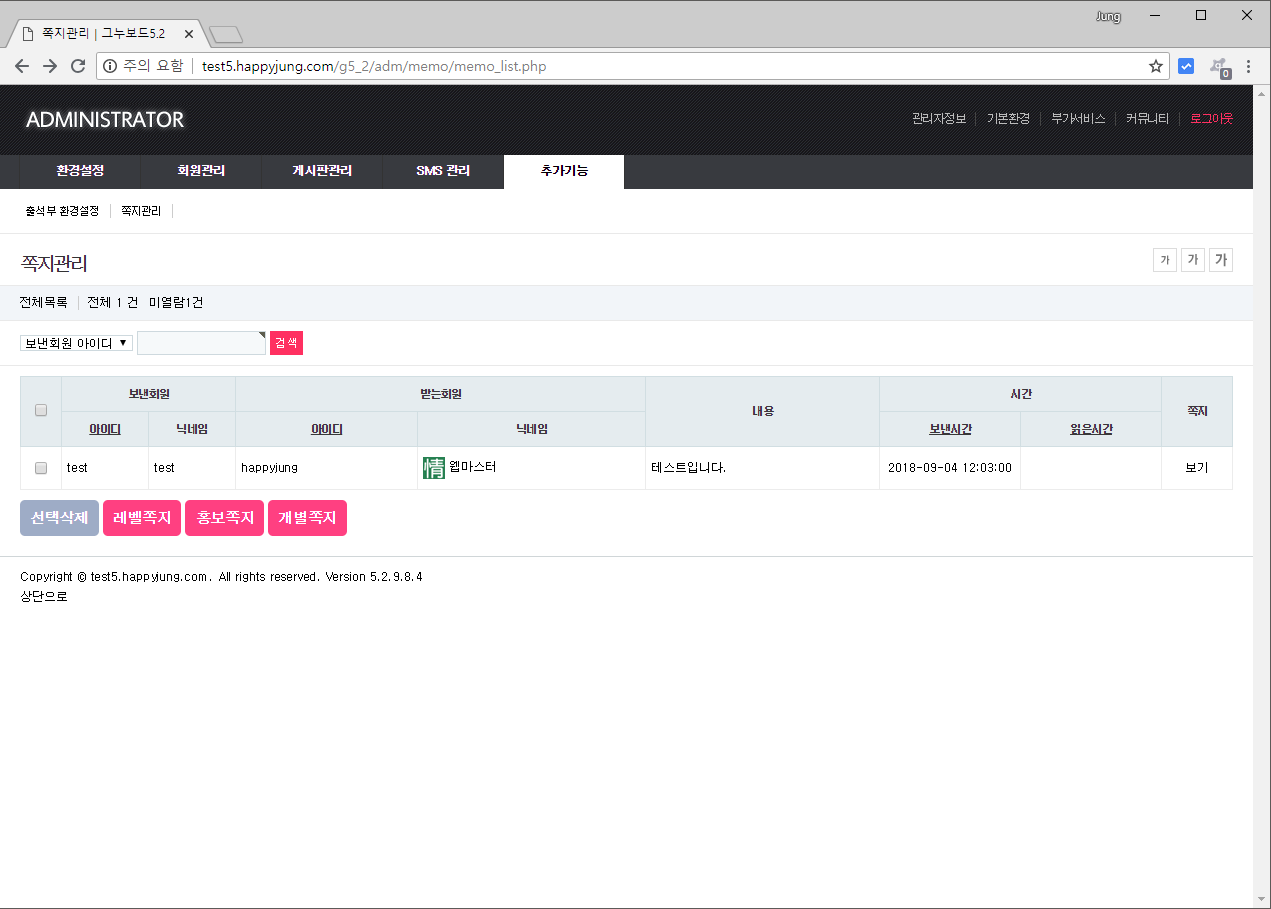Open the 게시판관리 menu tab

(x=322, y=171)
